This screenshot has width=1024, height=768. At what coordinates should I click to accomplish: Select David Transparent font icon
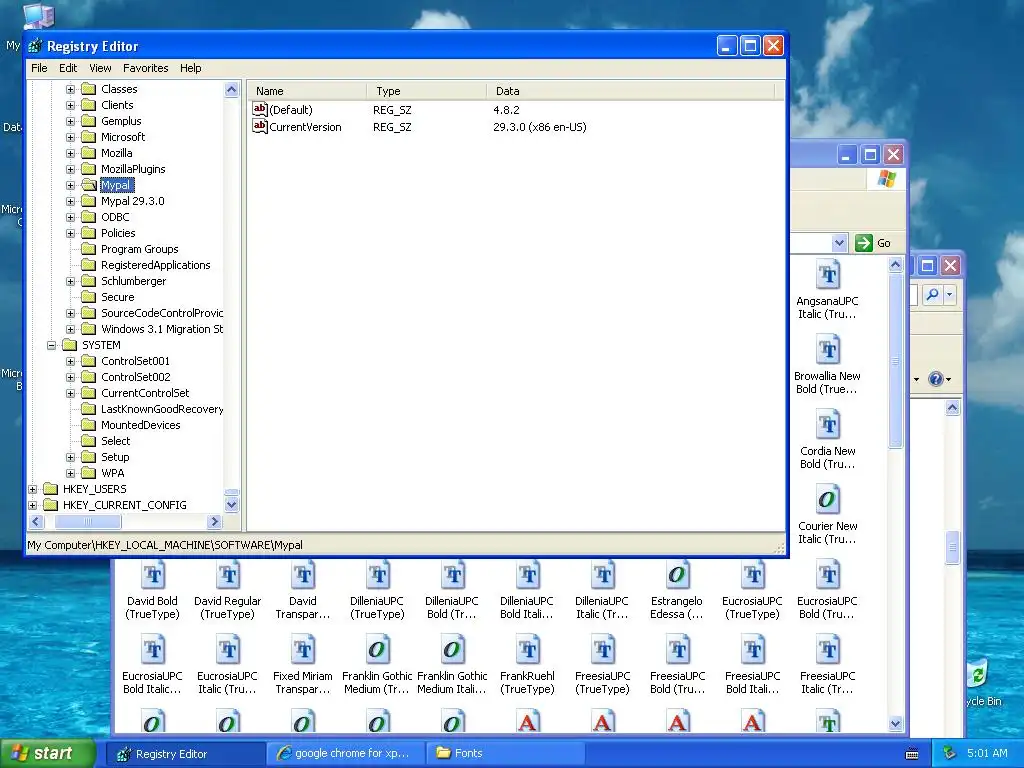pos(302,575)
